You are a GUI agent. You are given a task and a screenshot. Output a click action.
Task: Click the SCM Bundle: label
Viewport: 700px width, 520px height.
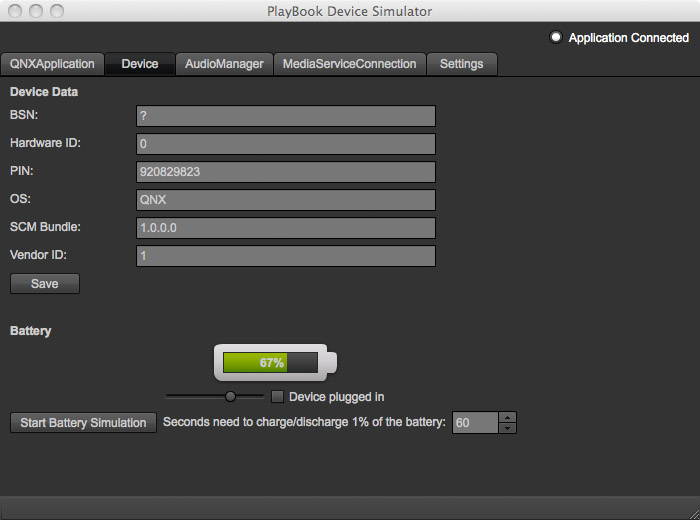pyautogui.click(x=45, y=227)
